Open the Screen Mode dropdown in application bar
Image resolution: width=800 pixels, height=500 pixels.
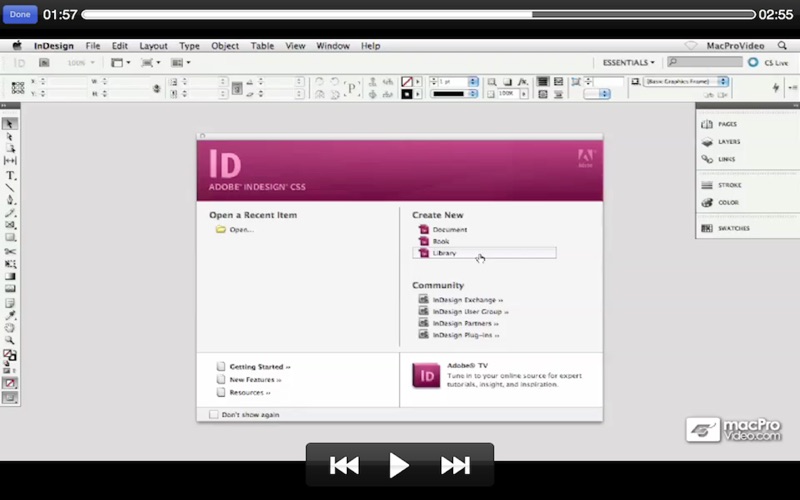151,63
